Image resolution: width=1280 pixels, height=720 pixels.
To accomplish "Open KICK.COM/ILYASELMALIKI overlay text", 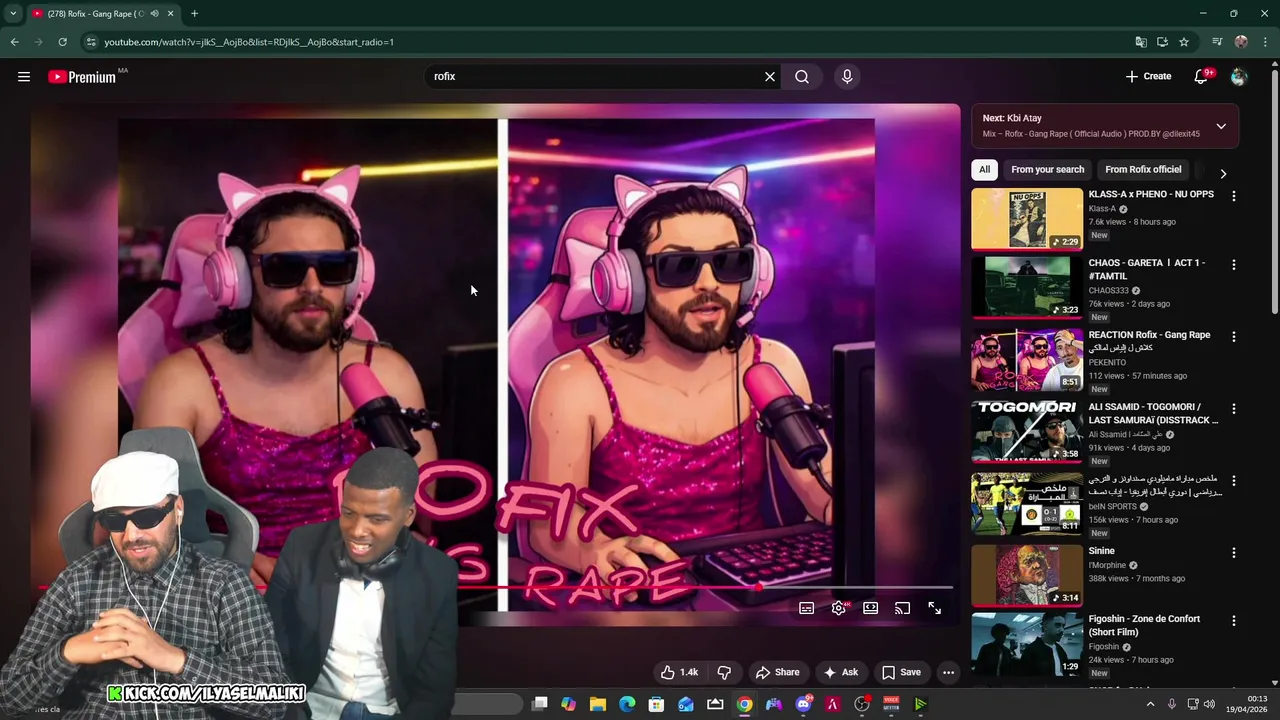I will pos(206,693).
